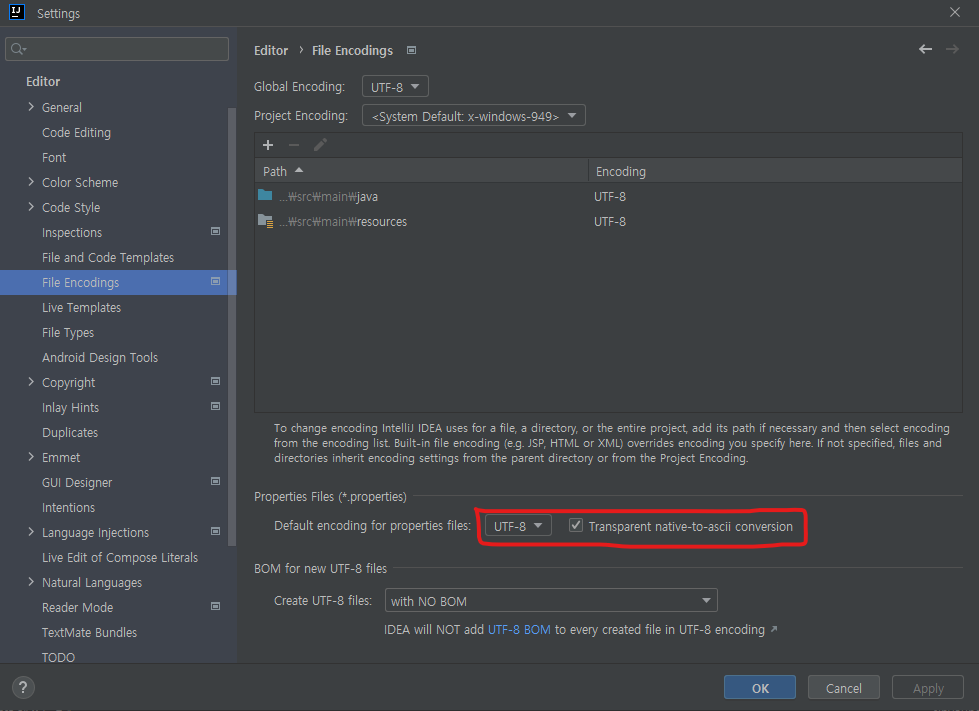This screenshot has height=711, width=979.
Task: Click the project-level icon beside File Encodings title
Action: 411,51
